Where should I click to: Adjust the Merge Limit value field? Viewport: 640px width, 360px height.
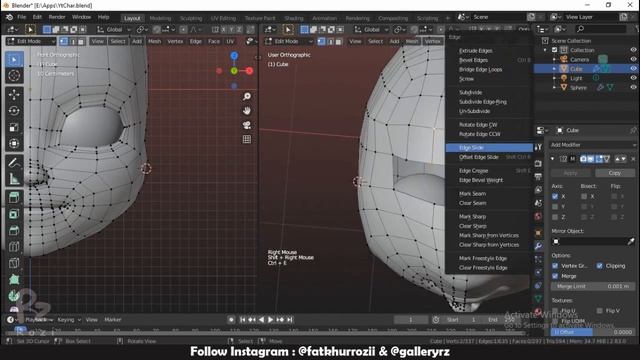(x=593, y=287)
